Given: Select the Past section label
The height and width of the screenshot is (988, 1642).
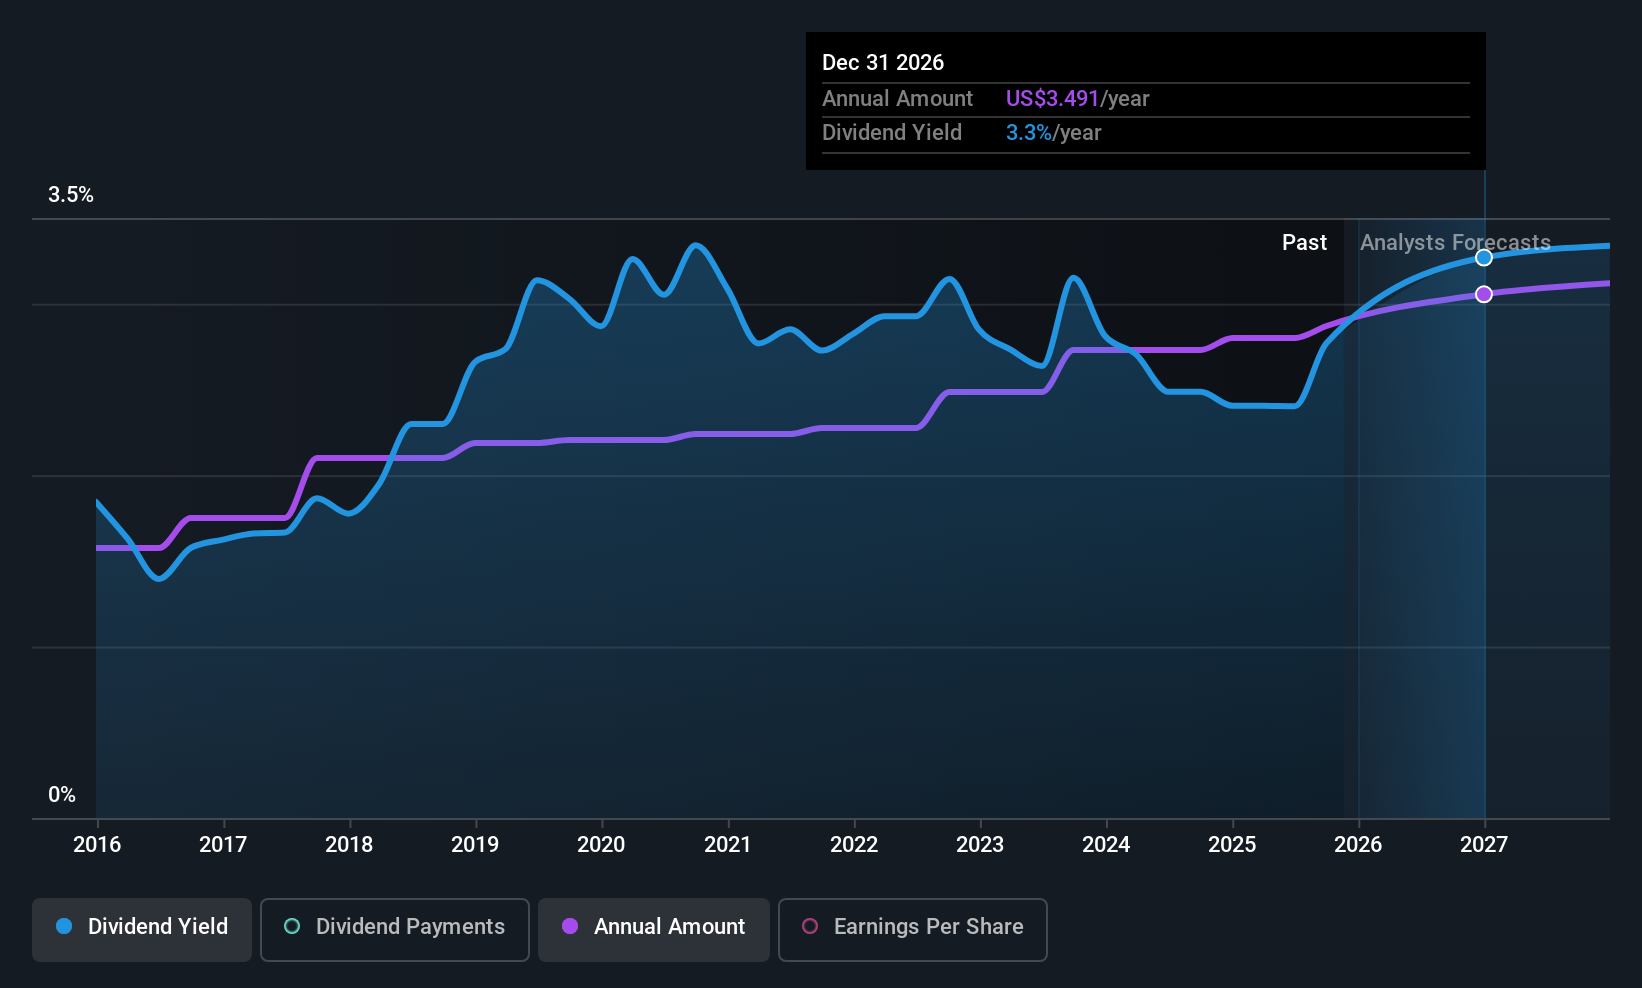Looking at the screenshot, I should click(1304, 242).
